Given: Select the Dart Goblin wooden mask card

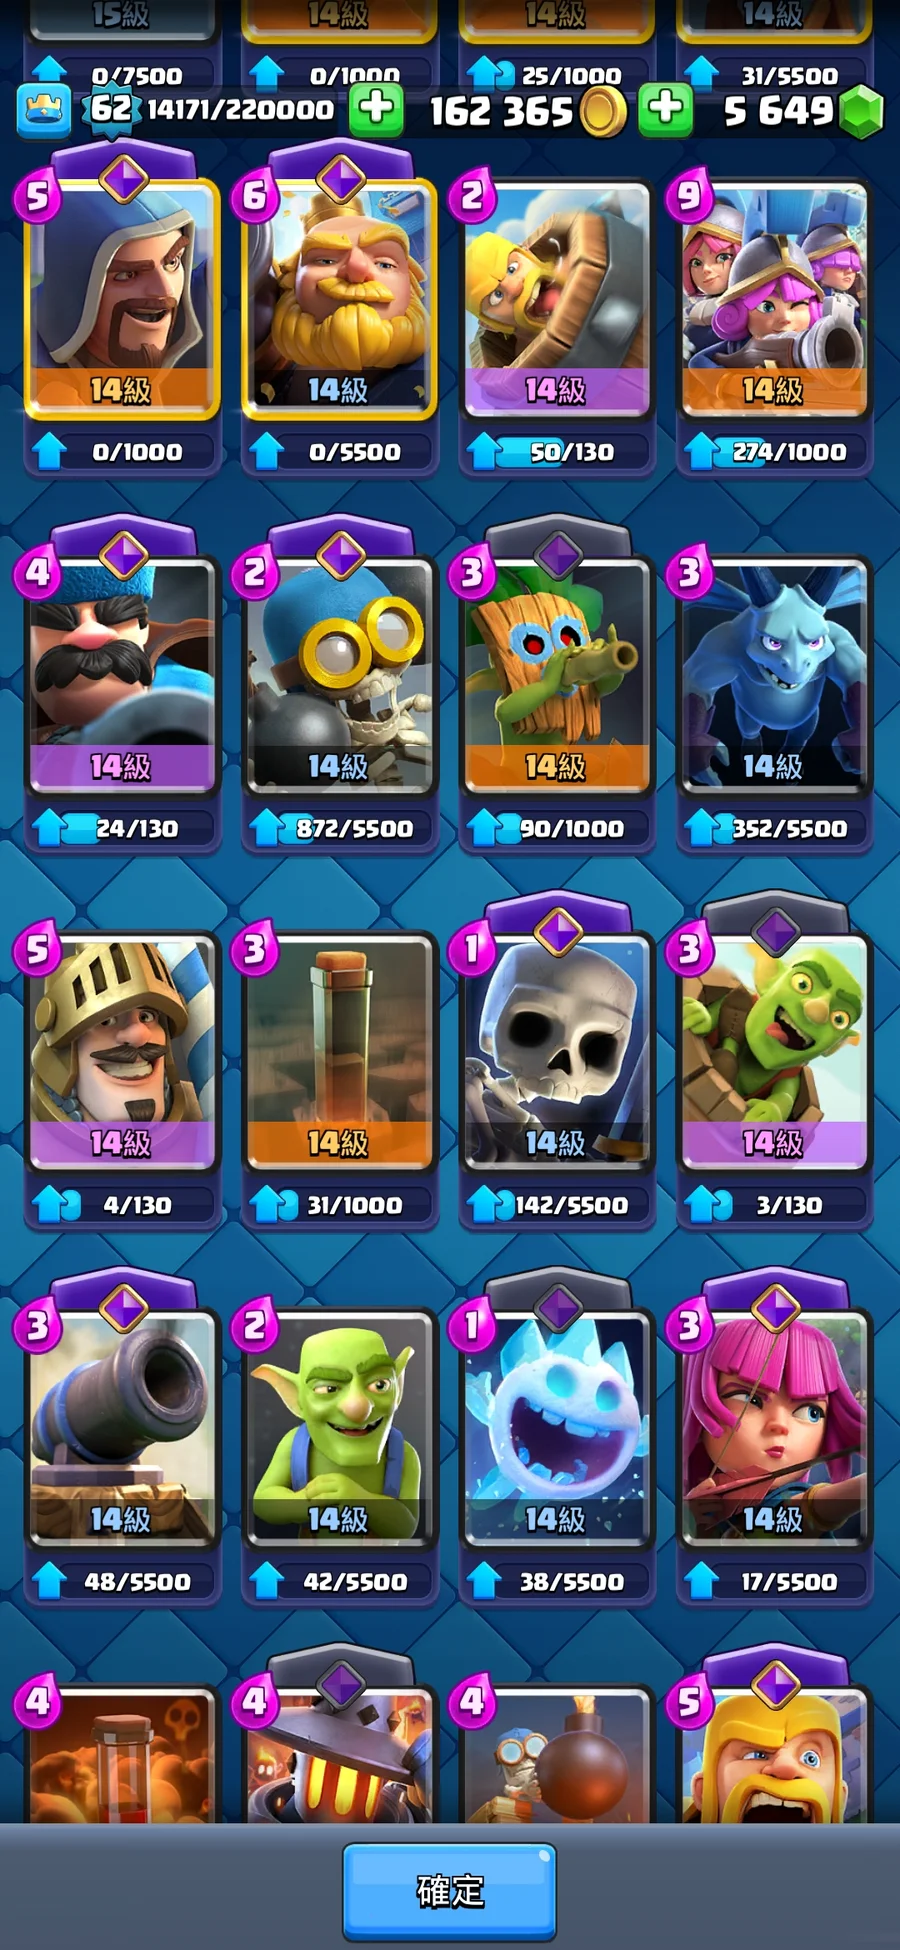Looking at the screenshot, I should click(556, 675).
